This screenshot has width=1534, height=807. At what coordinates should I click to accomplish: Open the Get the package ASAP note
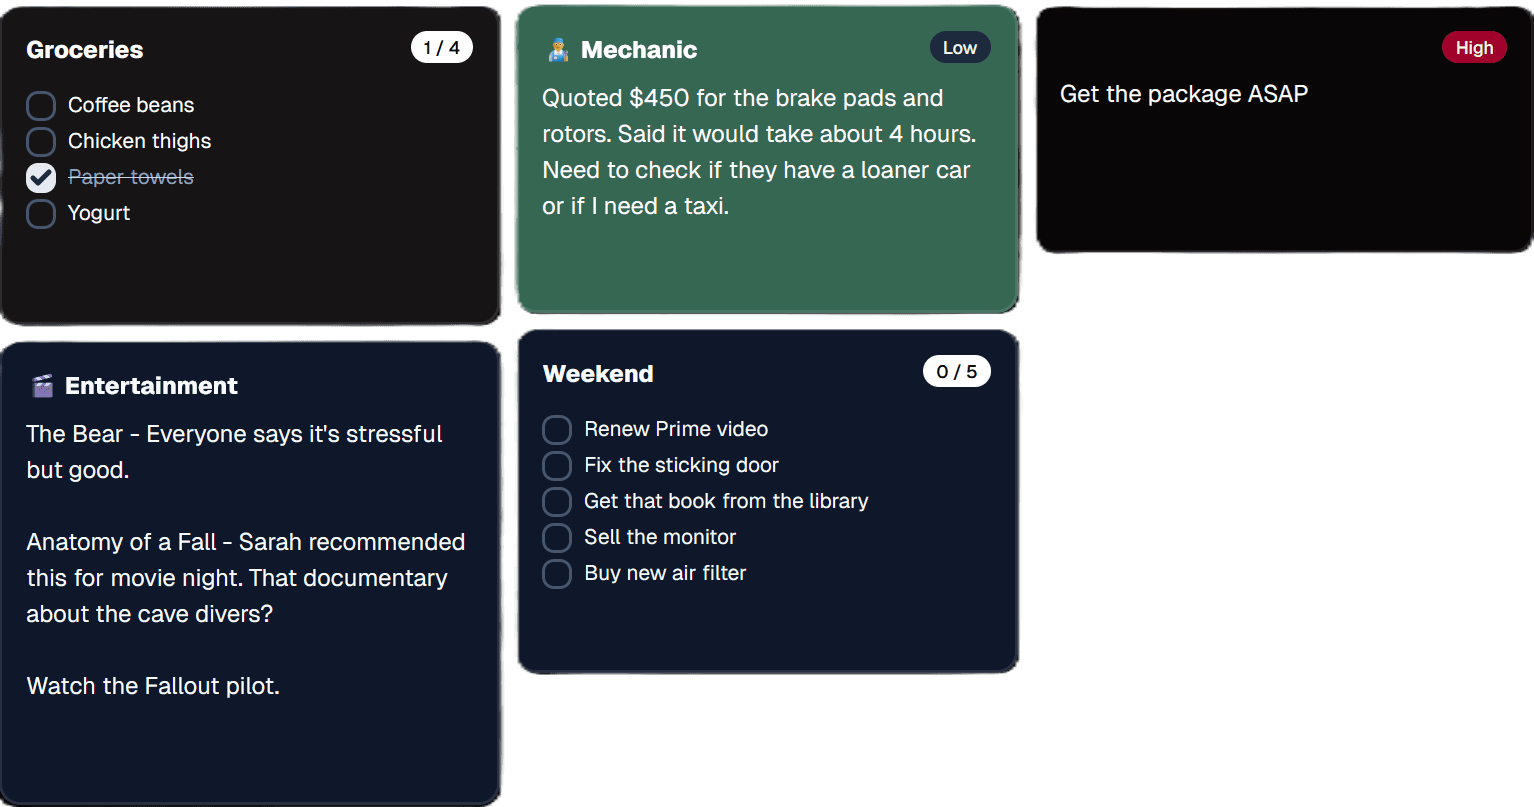[x=1183, y=94]
